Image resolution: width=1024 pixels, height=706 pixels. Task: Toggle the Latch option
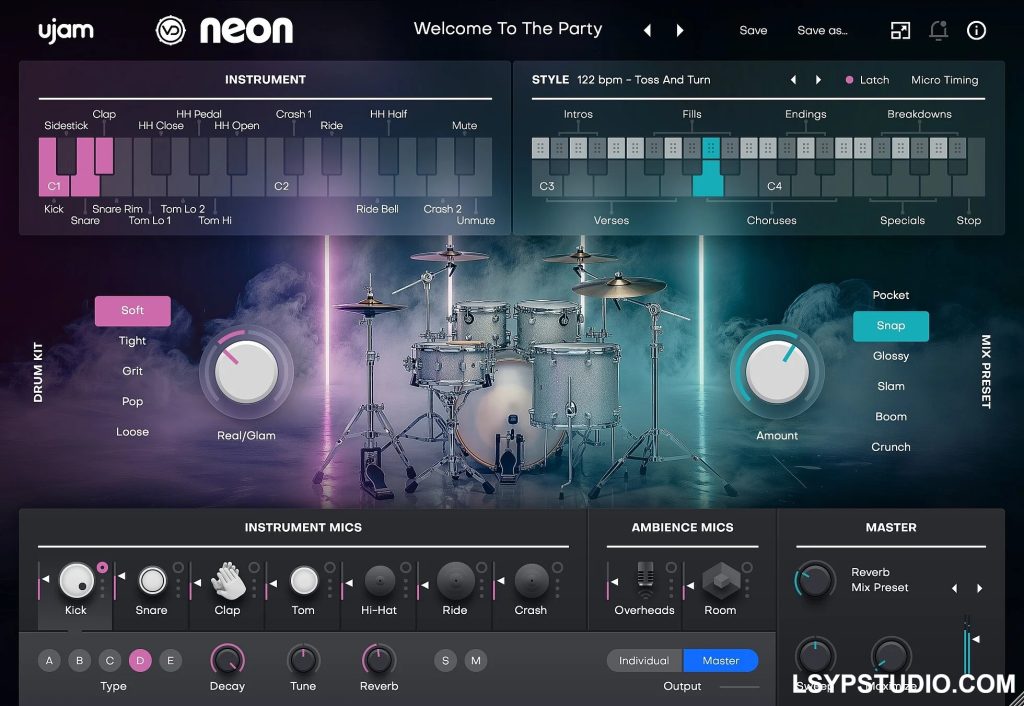(x=867, y=80)
